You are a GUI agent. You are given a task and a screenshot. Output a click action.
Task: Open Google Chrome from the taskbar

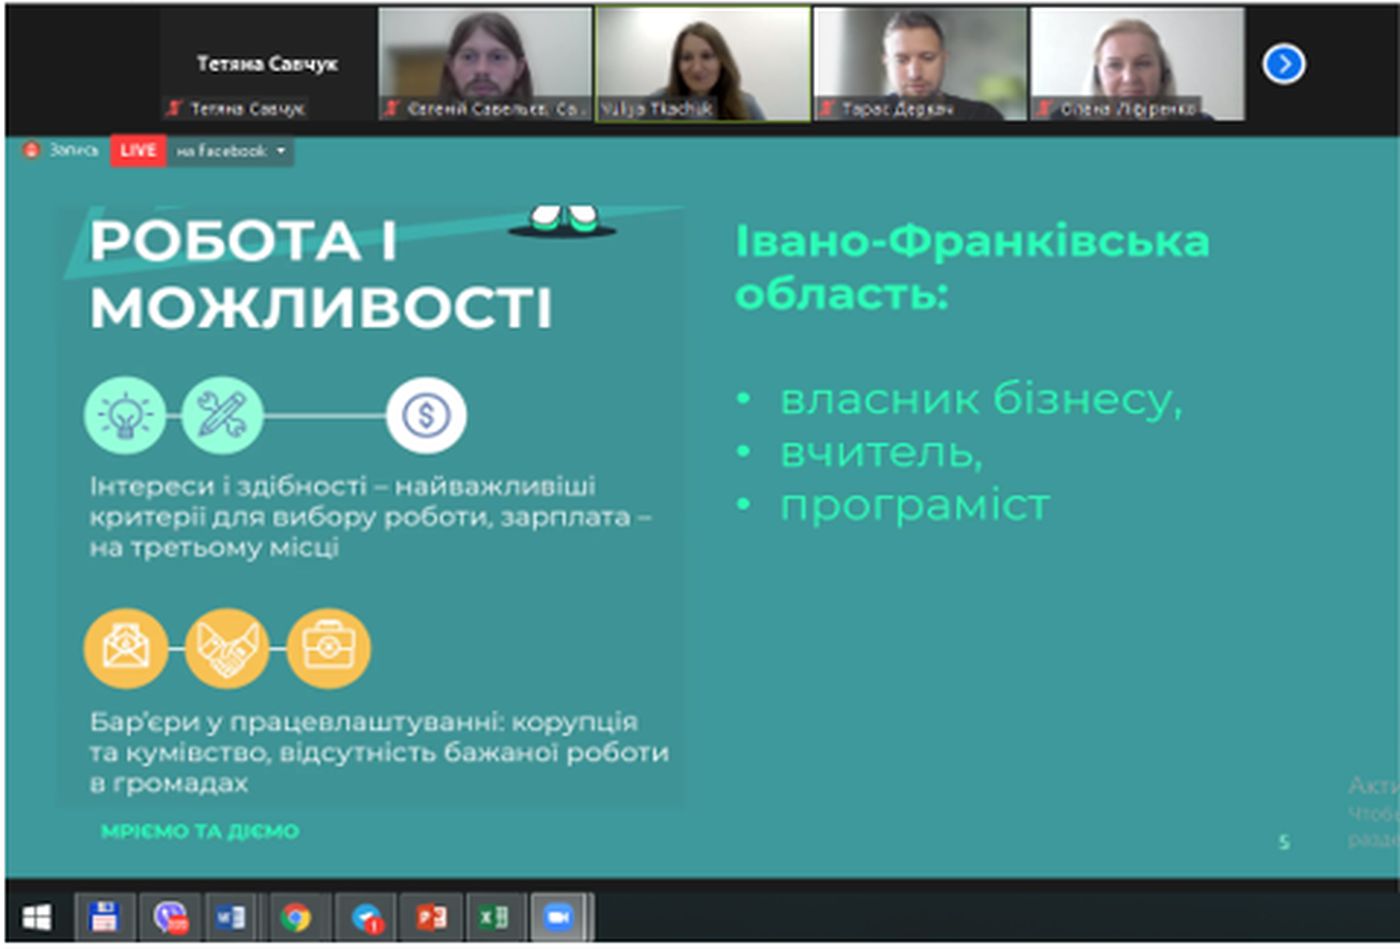(x=296, y=917)
